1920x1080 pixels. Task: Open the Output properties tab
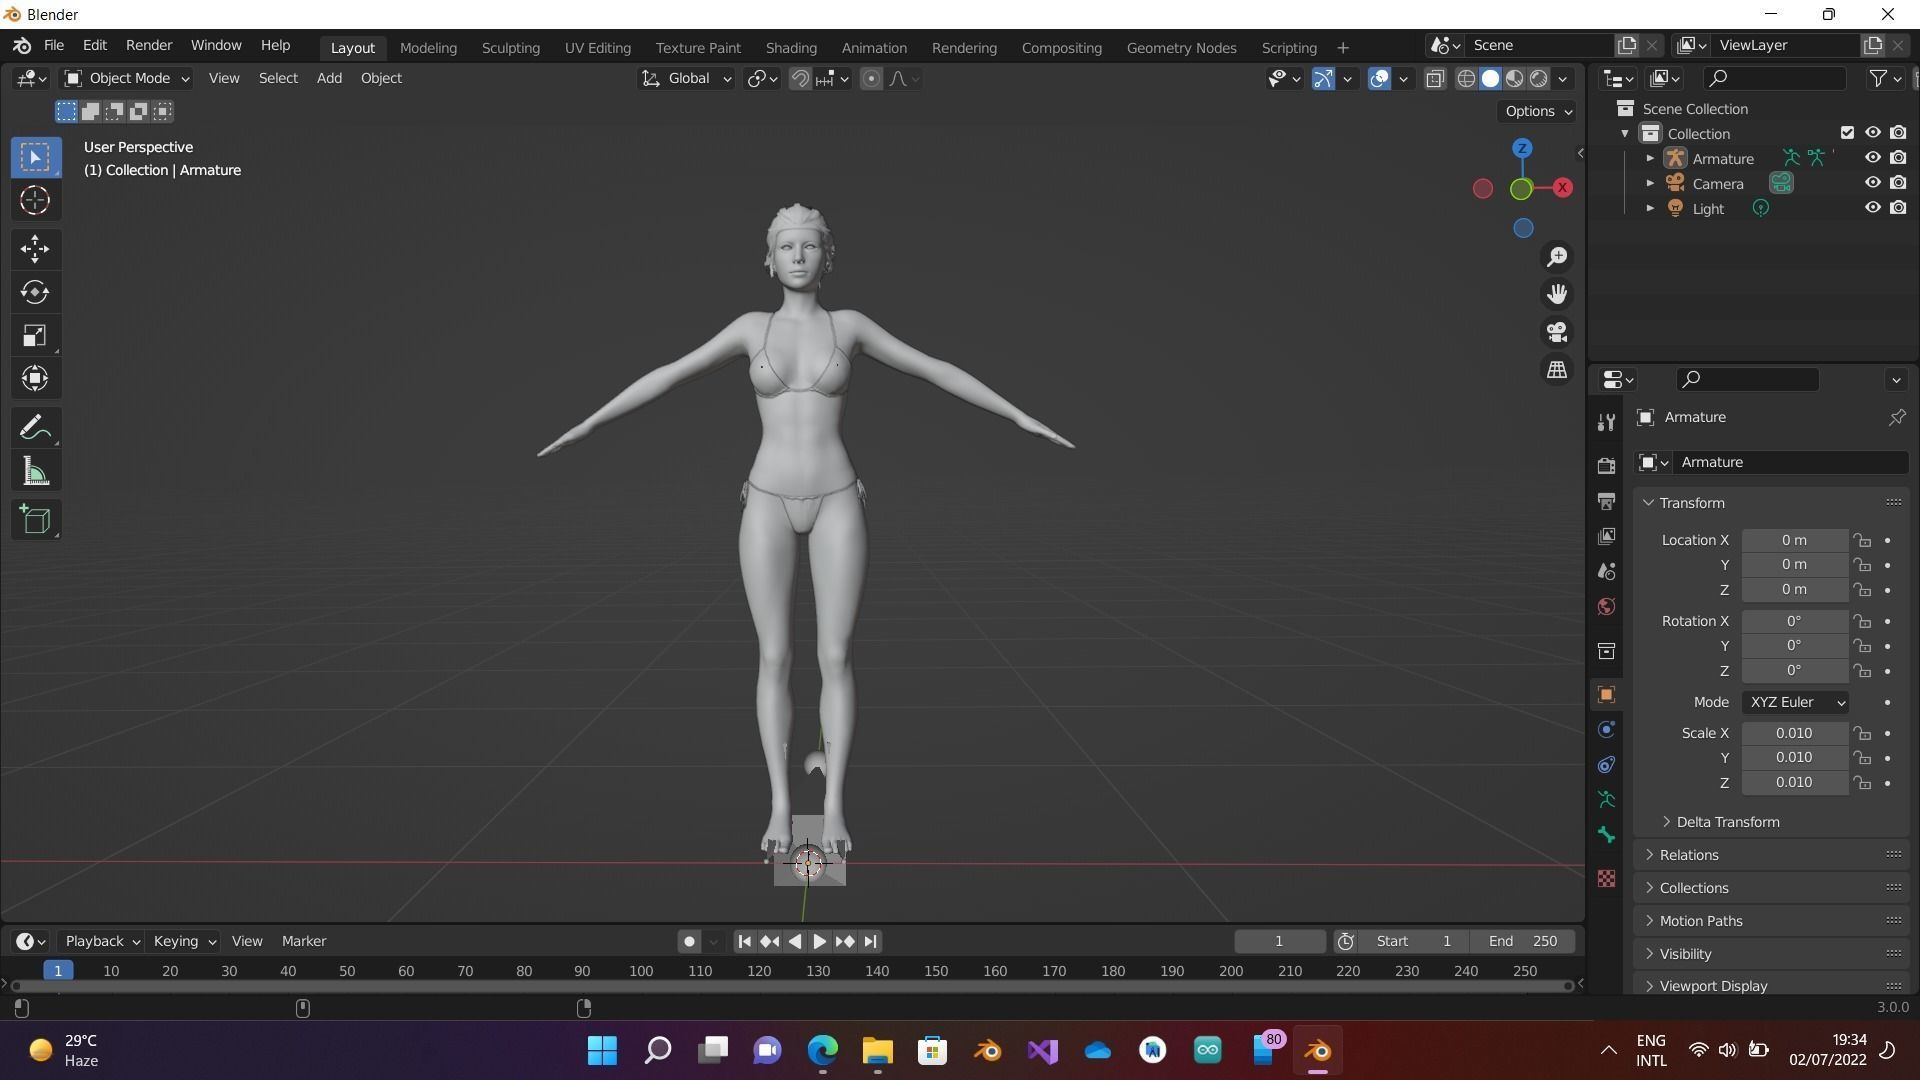[x=1606, y=501]
